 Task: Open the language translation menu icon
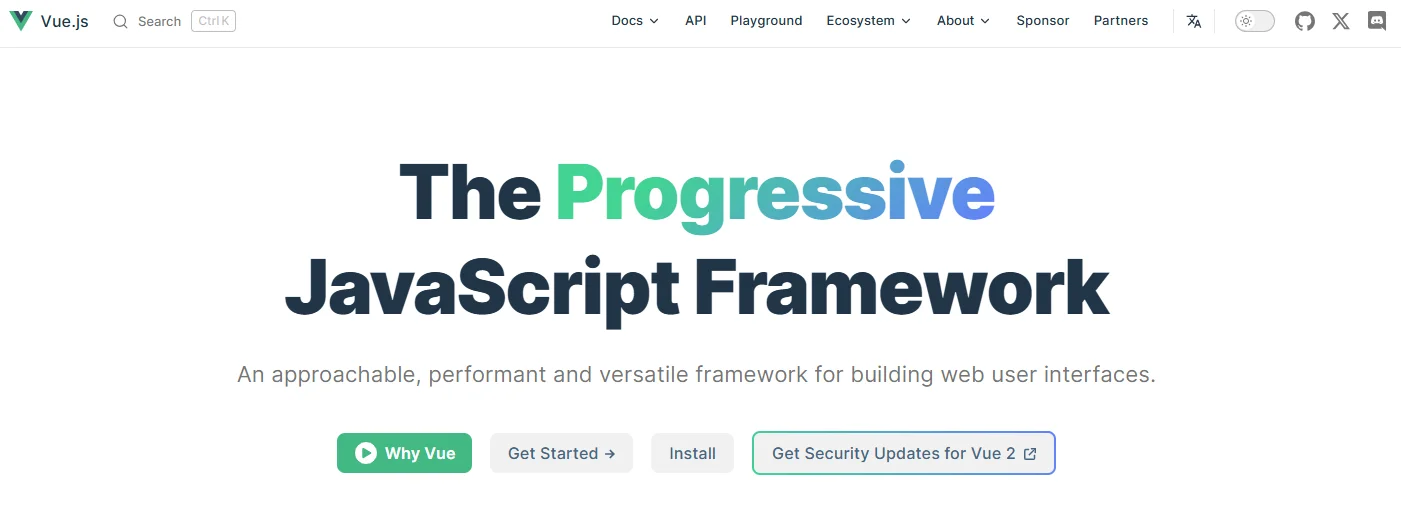tap(1194, 21)
